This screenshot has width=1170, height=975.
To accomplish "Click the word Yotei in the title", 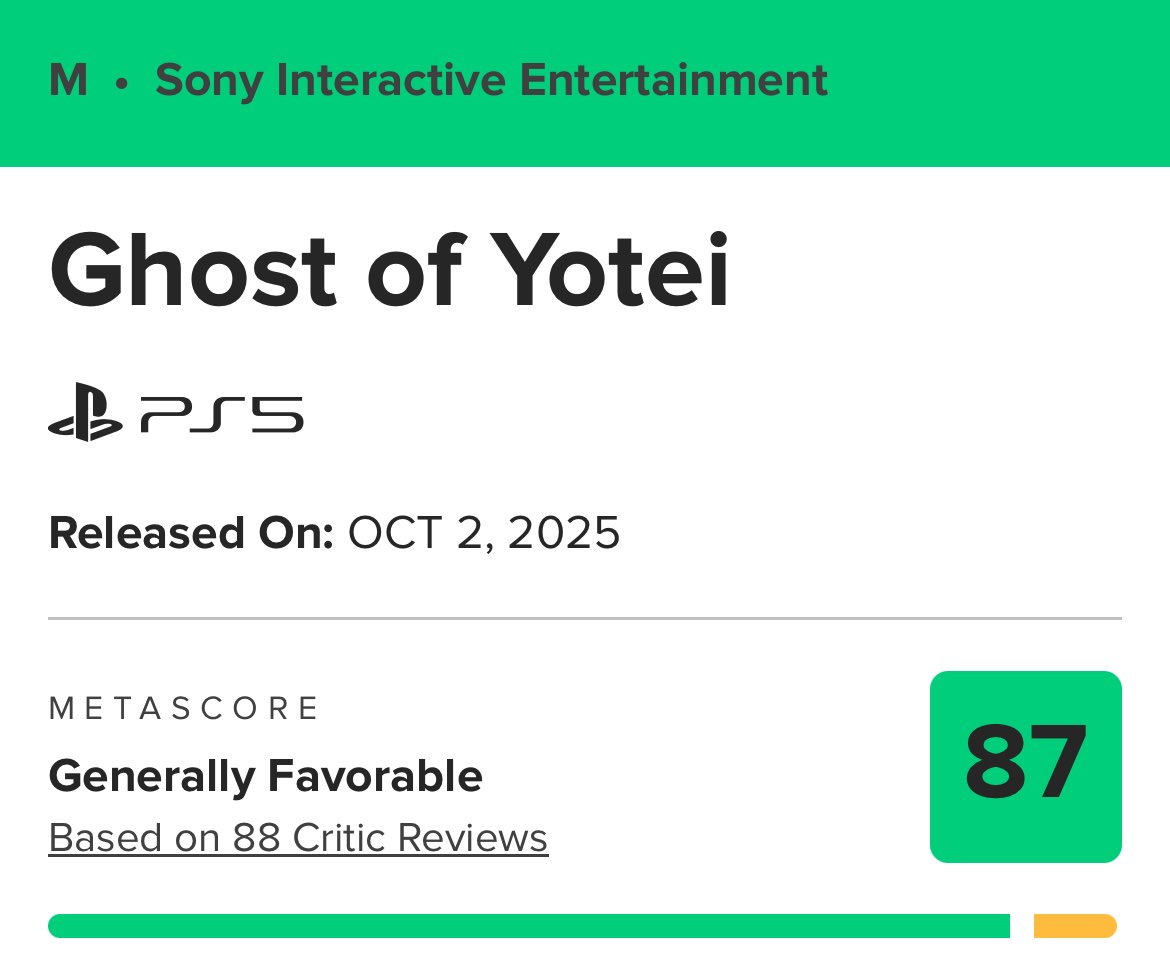I will click(x=609, y=269).
